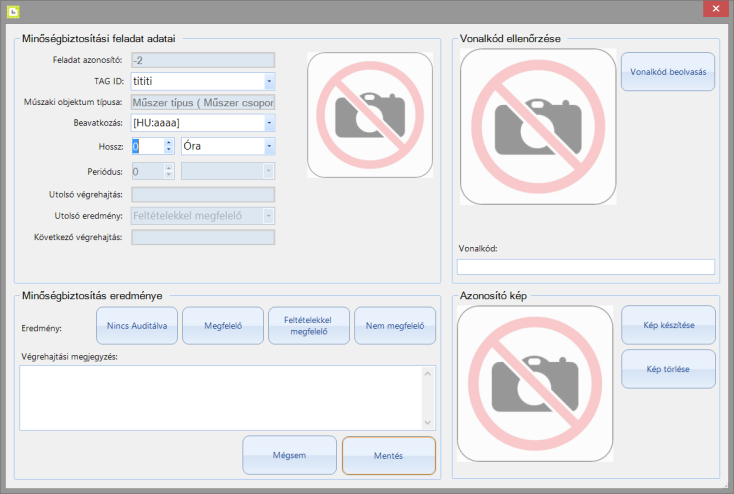
Task: Click the barcode check placeholder image
Action: [x=538, y=126]
